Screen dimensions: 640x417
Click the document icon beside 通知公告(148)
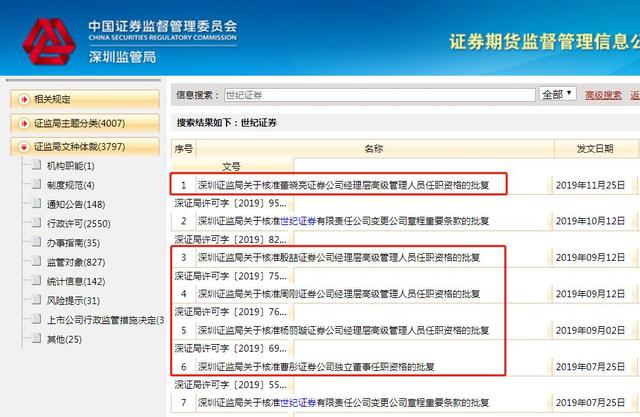[36, 203]
